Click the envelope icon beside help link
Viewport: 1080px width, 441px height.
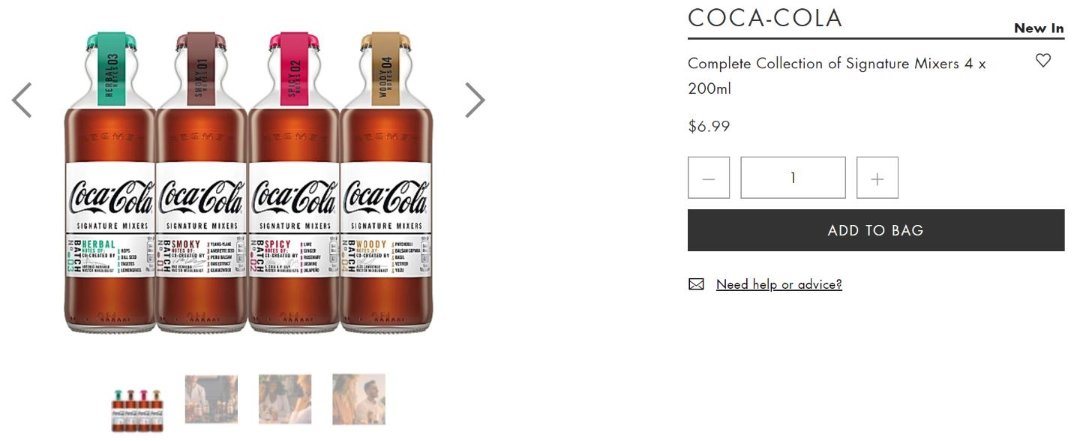(x=696, y=285)
